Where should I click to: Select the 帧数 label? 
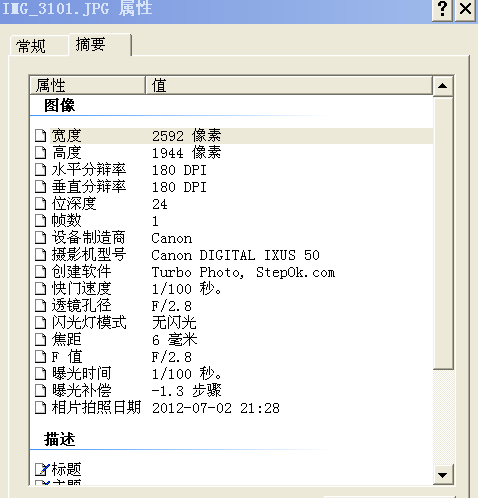coord(66,221)
